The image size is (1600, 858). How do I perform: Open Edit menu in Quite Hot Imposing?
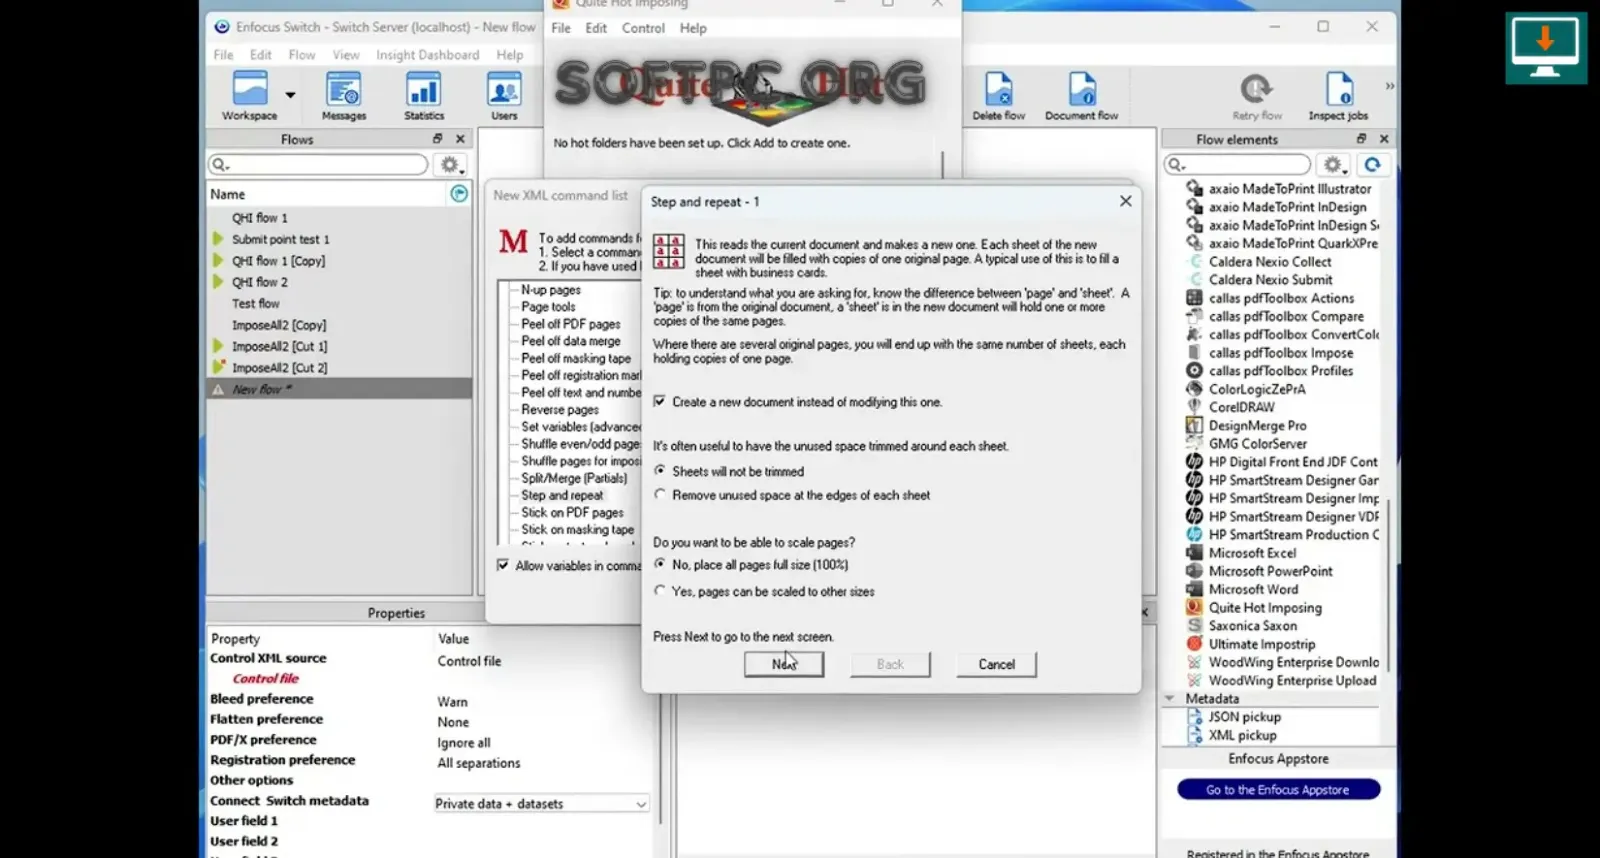pos(596,28)
